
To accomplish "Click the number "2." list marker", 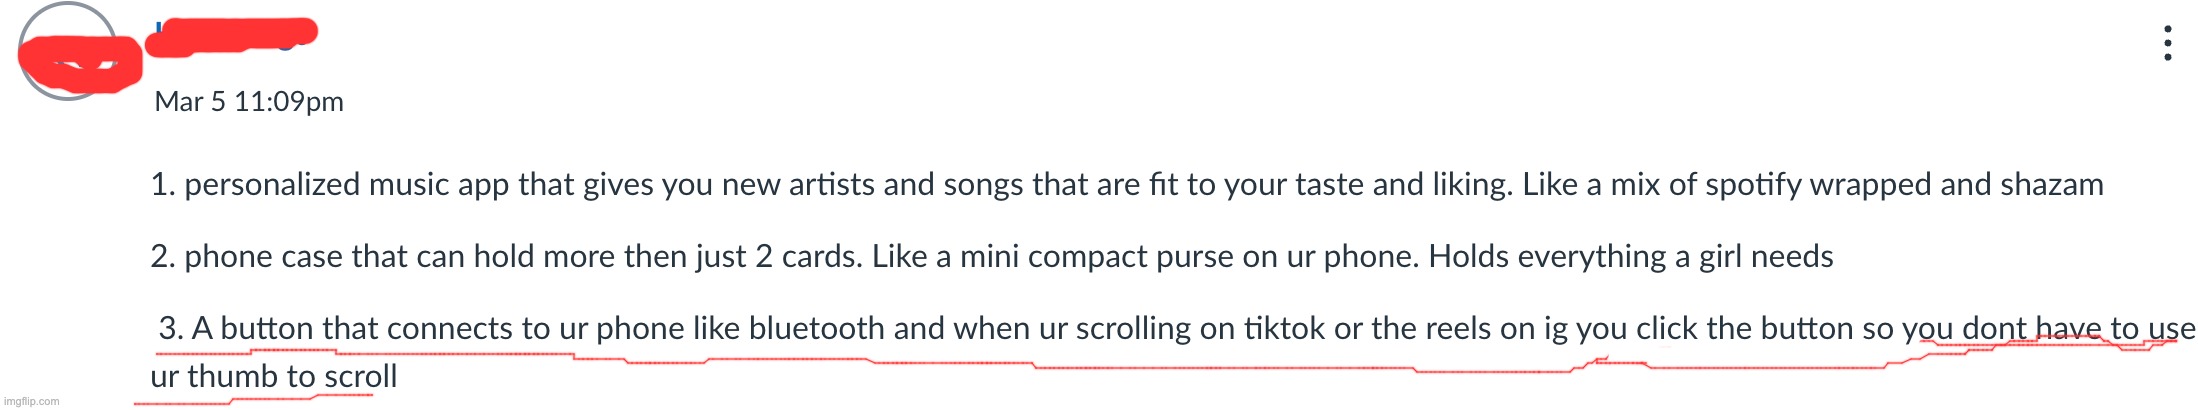I will click(x=163, y=257).
